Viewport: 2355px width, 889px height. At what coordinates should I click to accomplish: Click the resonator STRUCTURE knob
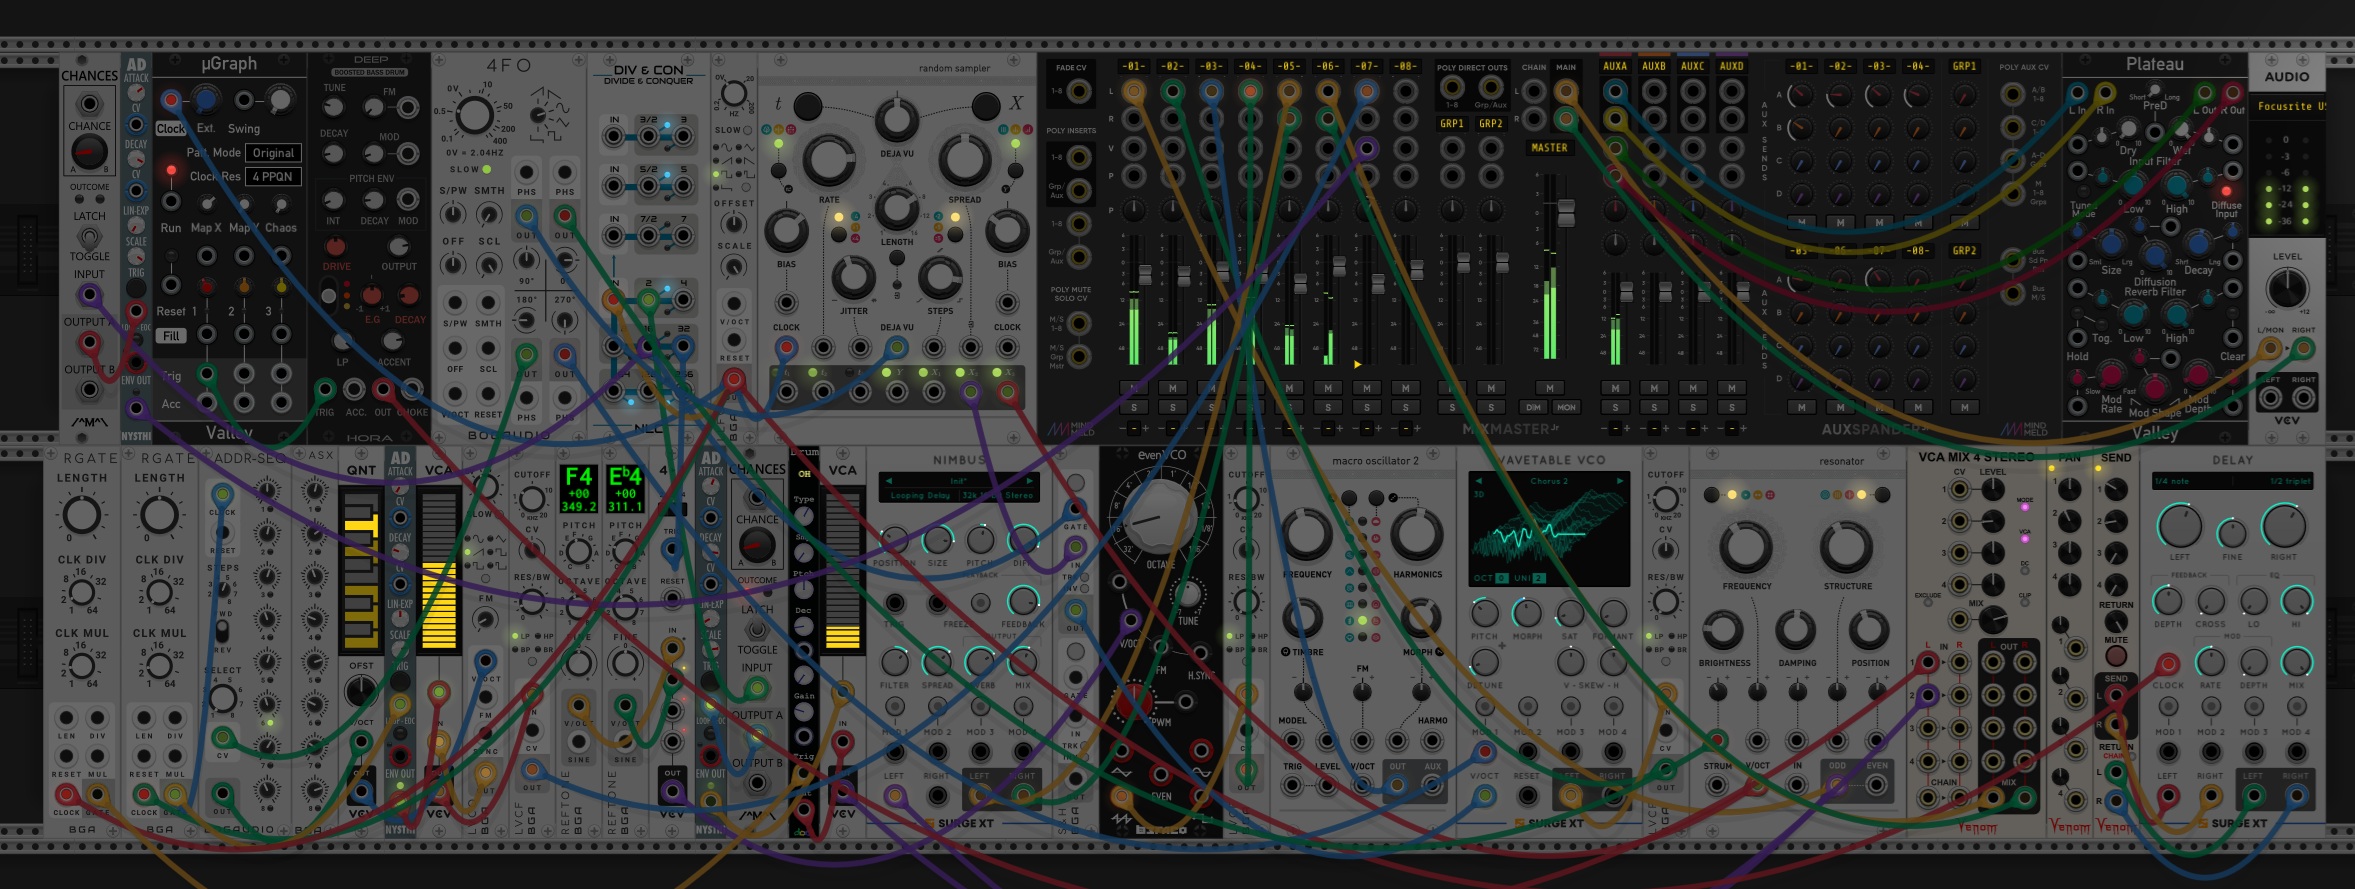1846,546
